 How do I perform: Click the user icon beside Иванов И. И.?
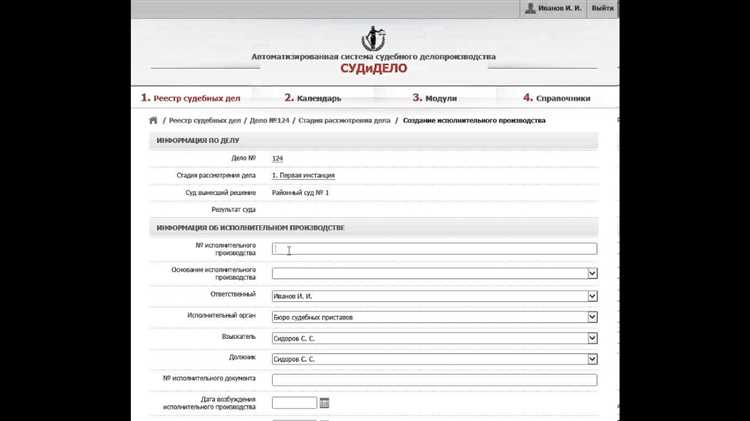coord(530,8)
